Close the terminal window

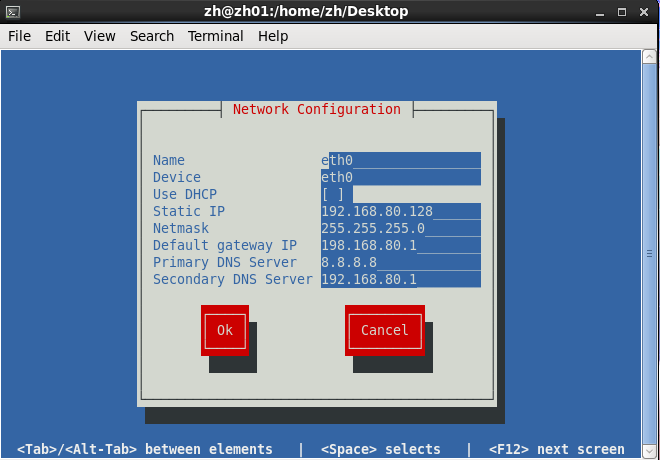click(644, 13)
